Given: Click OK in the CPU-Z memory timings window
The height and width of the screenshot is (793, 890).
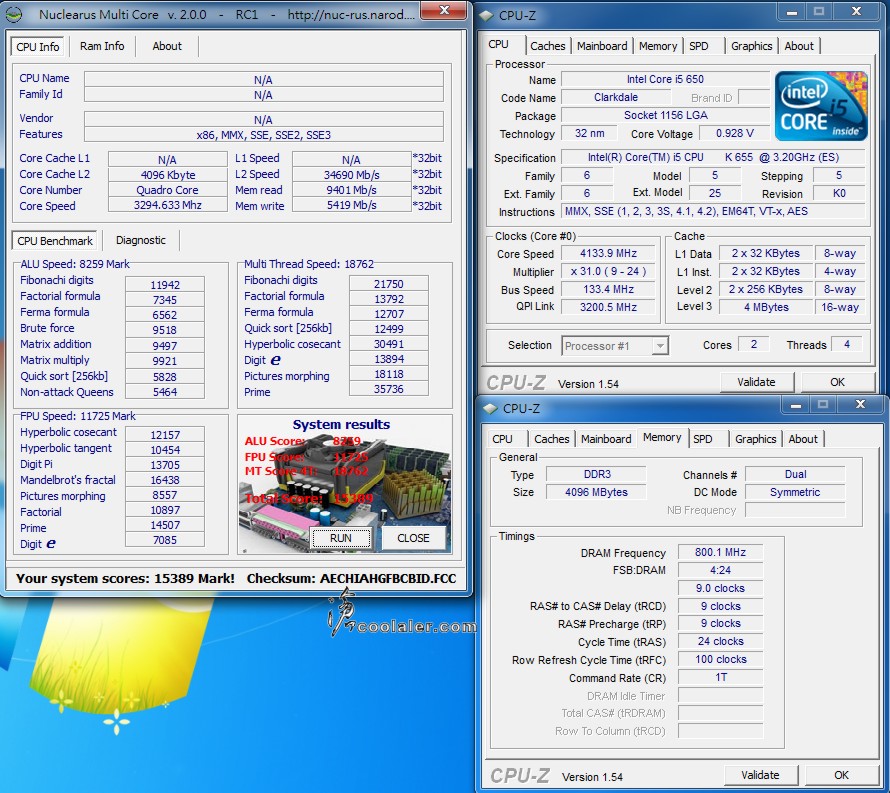Looking at the screenshot, I should 841,775.
